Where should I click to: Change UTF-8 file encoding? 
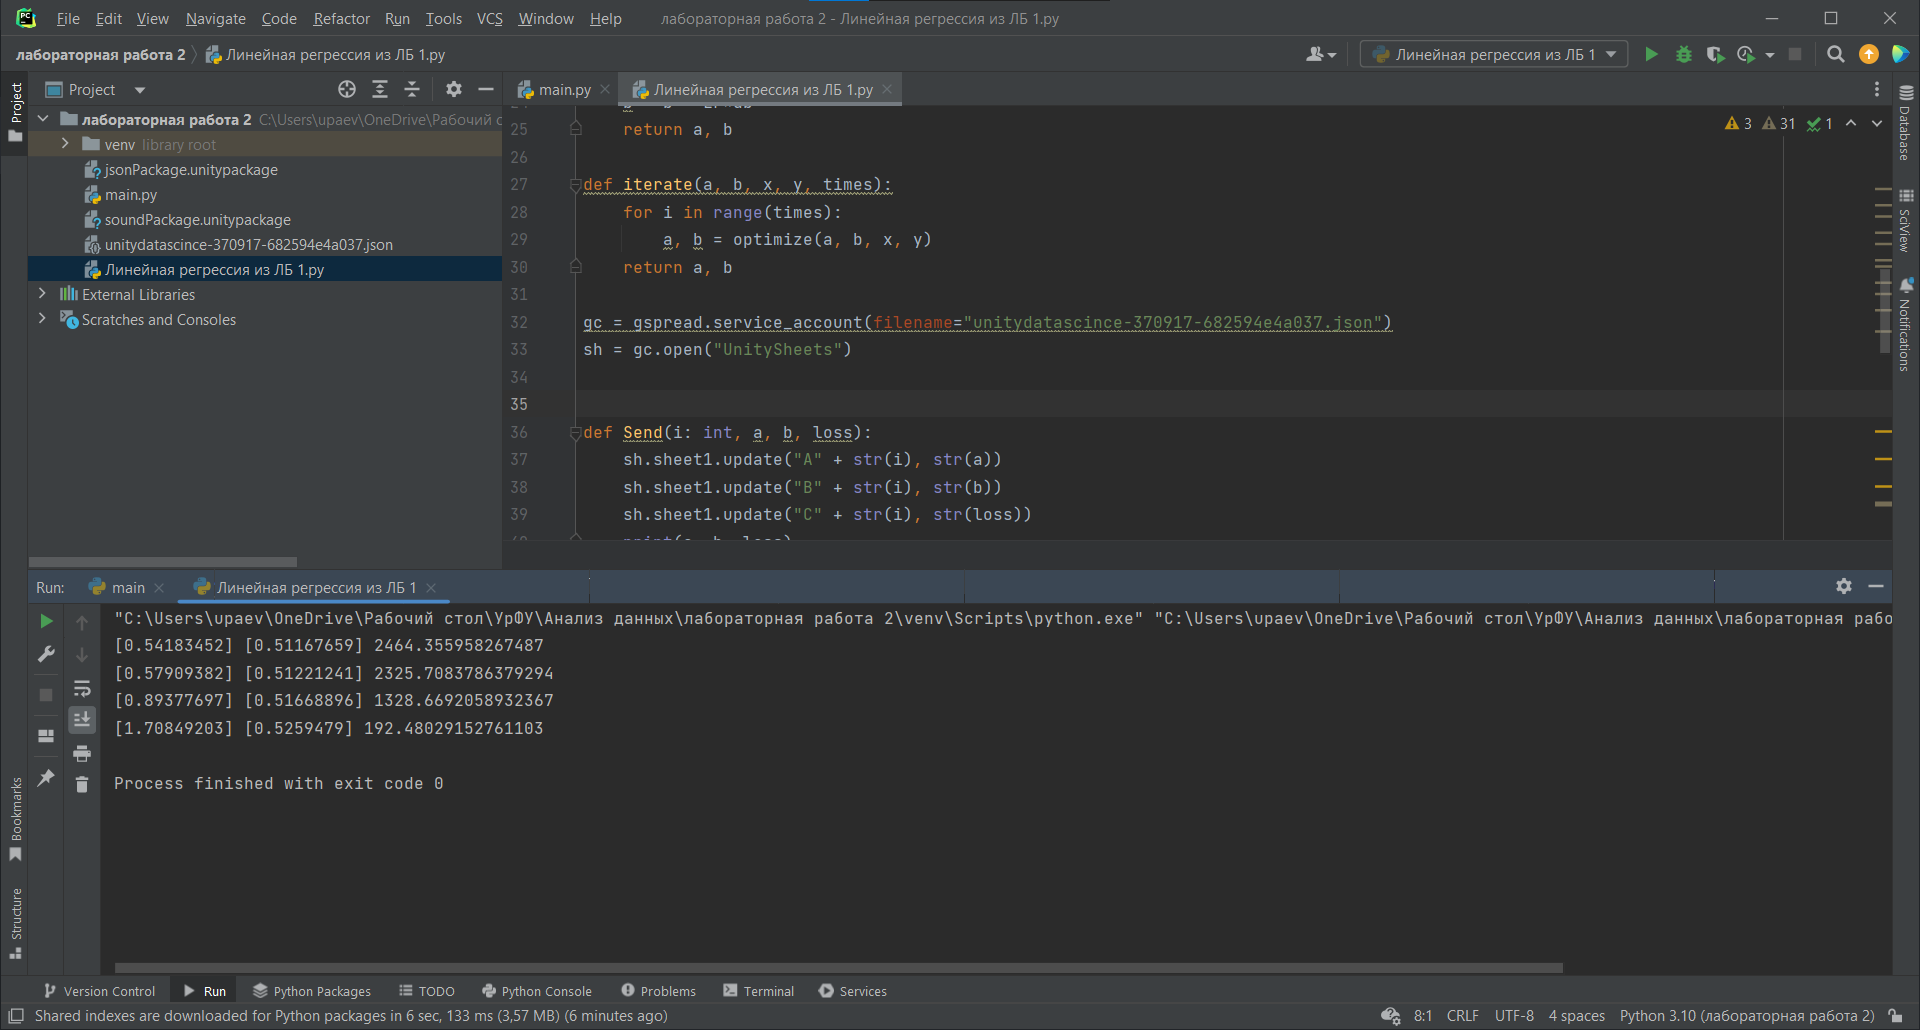[1514, 1016]
